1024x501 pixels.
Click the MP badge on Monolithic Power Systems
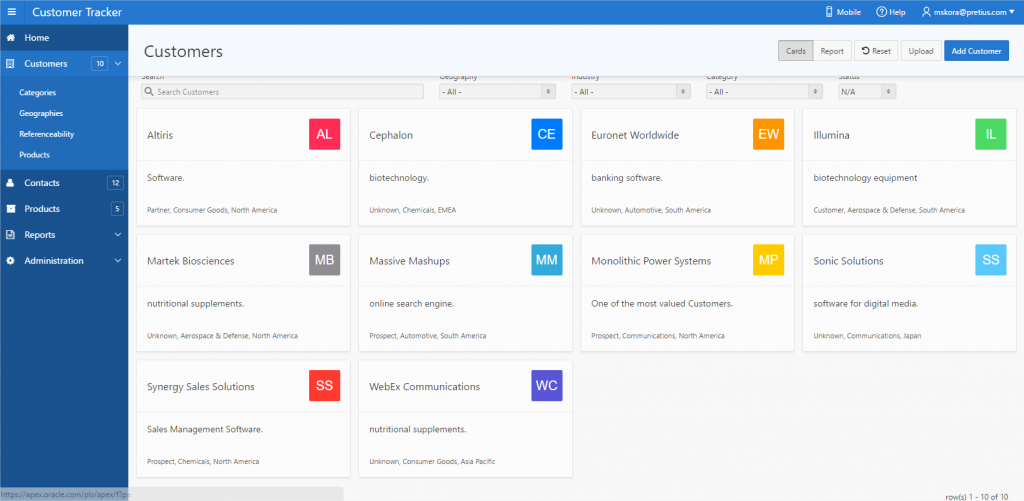tap(769, 260)
